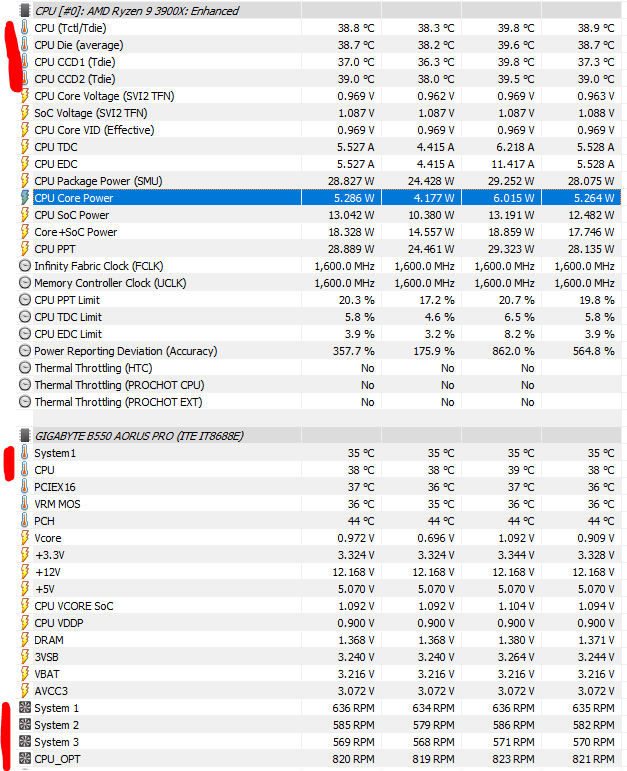Select the System1 temperature row label
Viewport: 627px width, 771px height.
55,453
